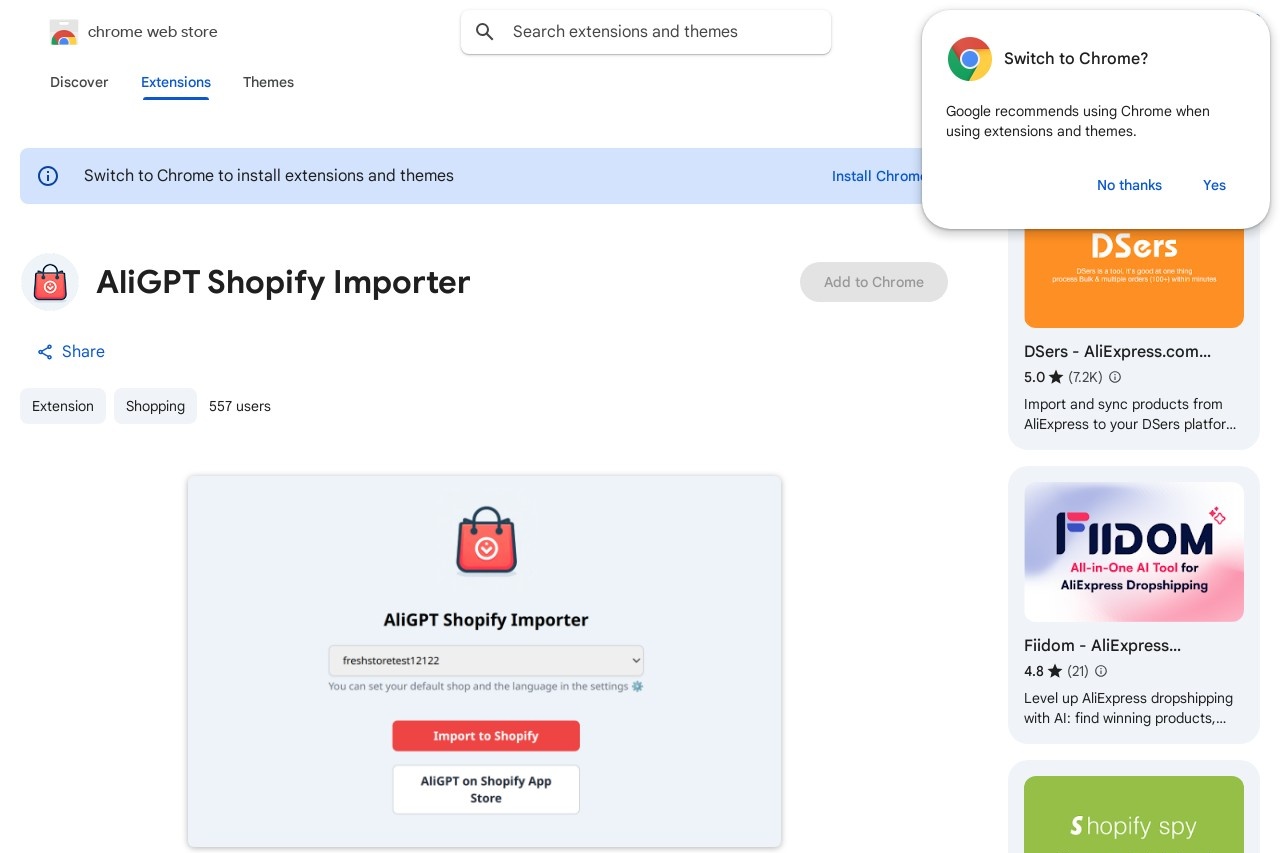Click the settings gear in the preview screenshot

pyautogui.click(x=638, y=687)
